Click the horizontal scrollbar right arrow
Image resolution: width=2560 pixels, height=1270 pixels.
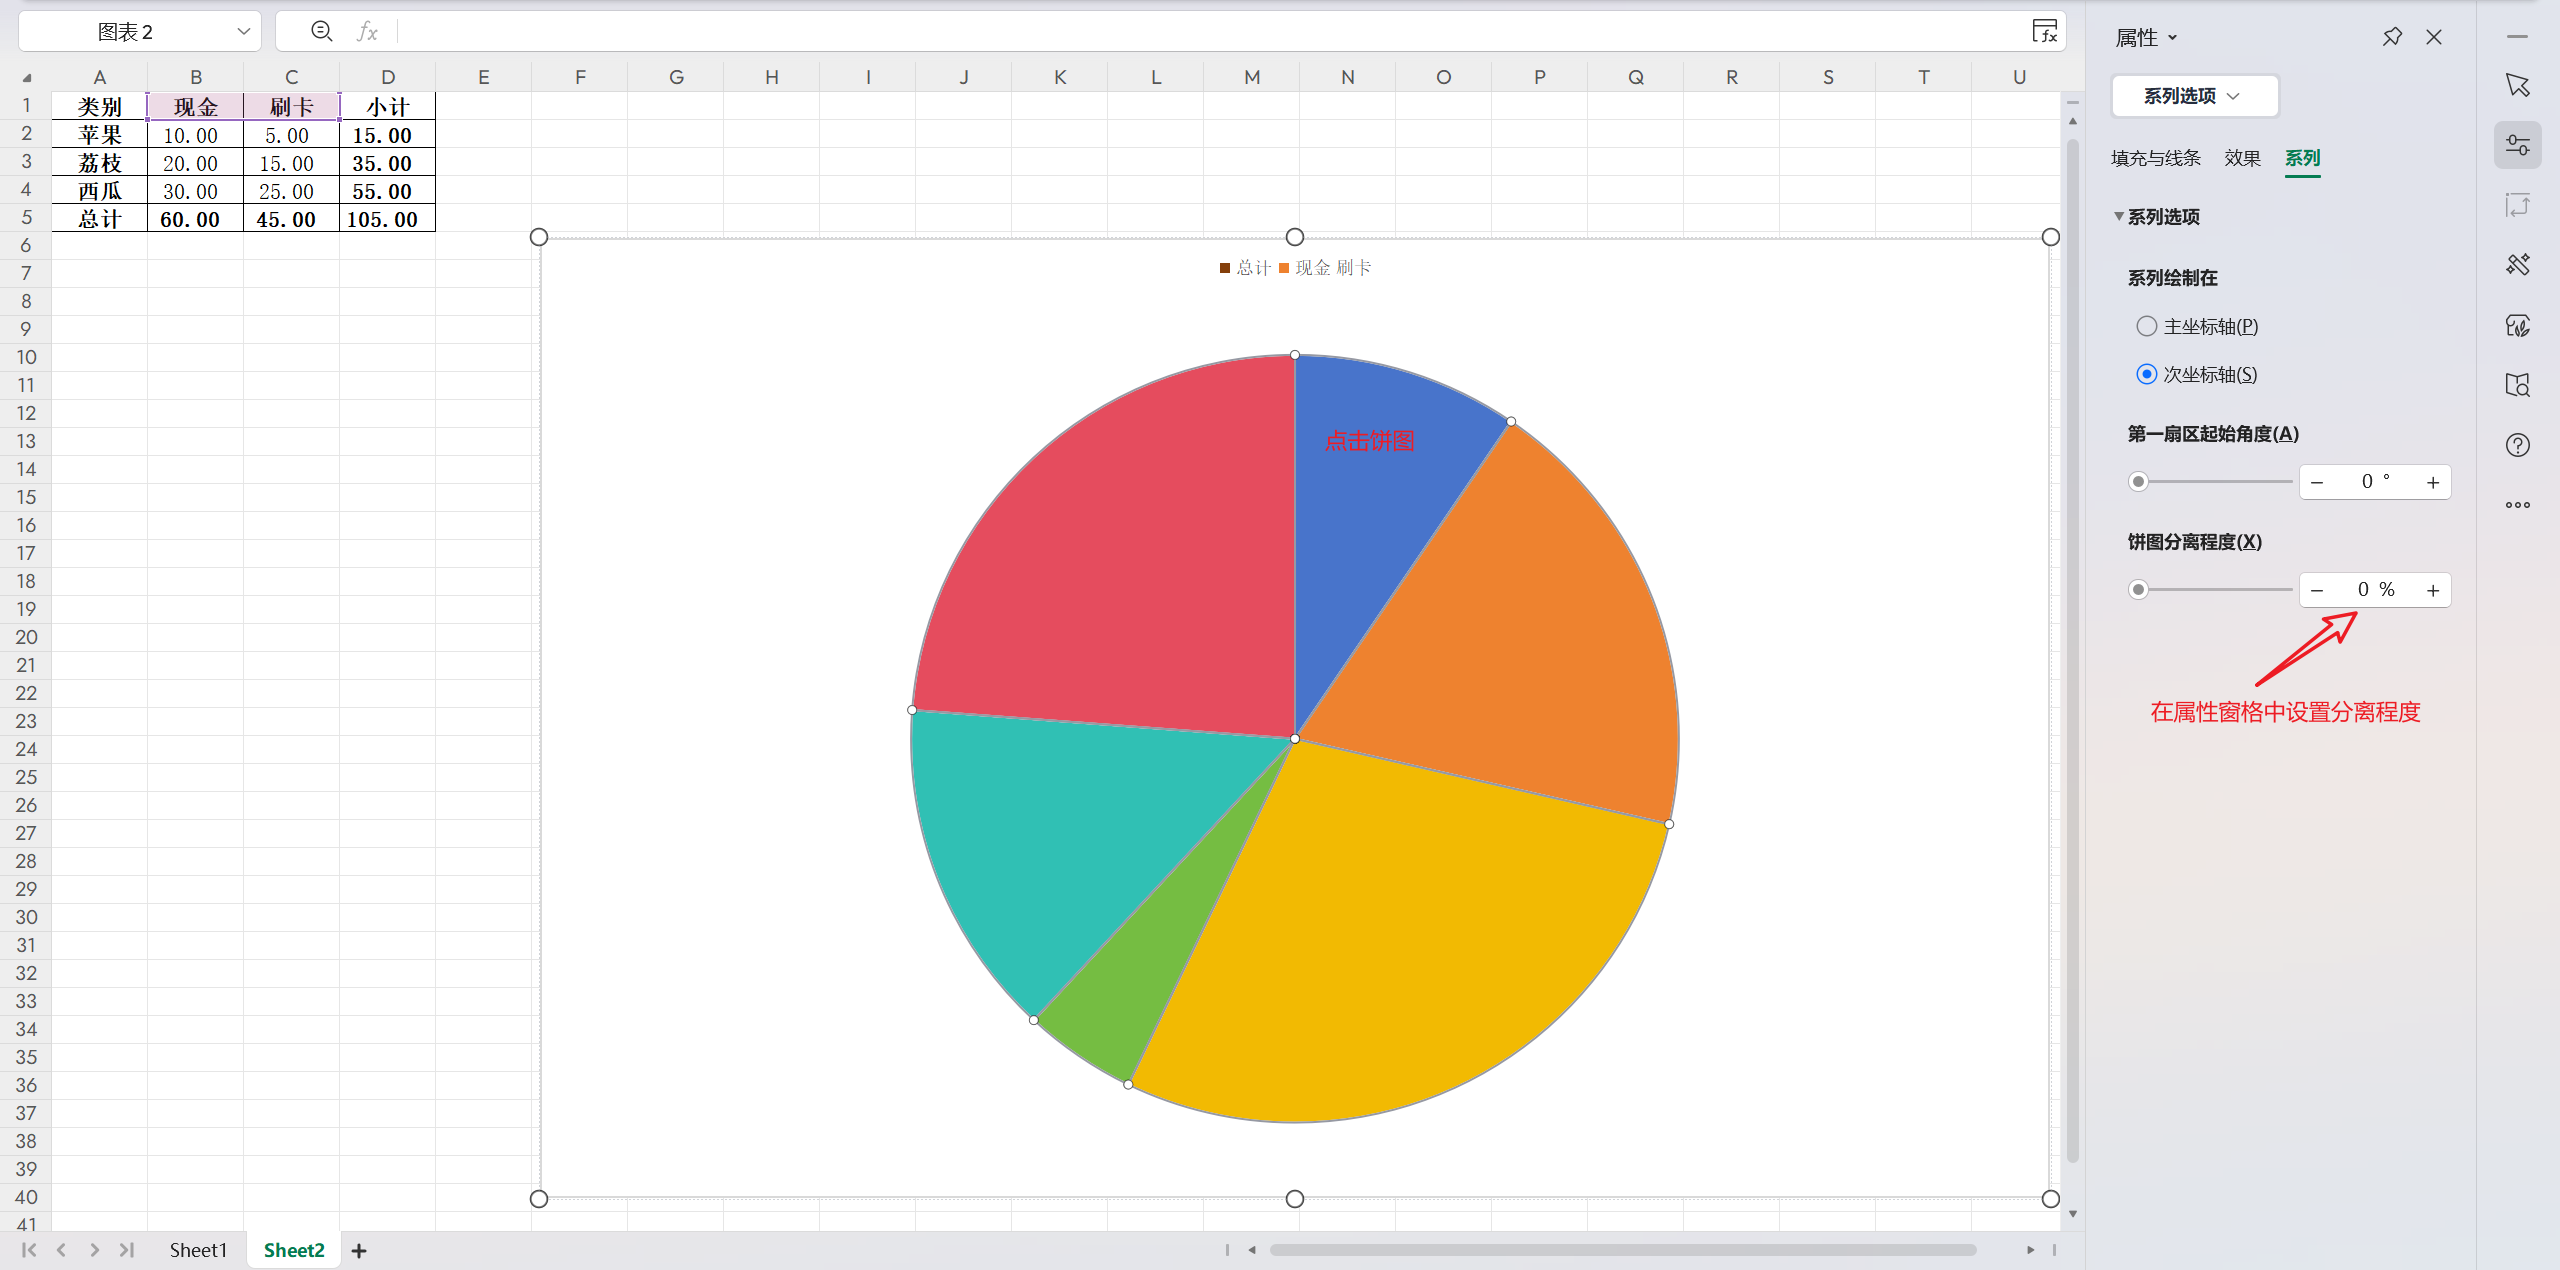[2030, 1250]
